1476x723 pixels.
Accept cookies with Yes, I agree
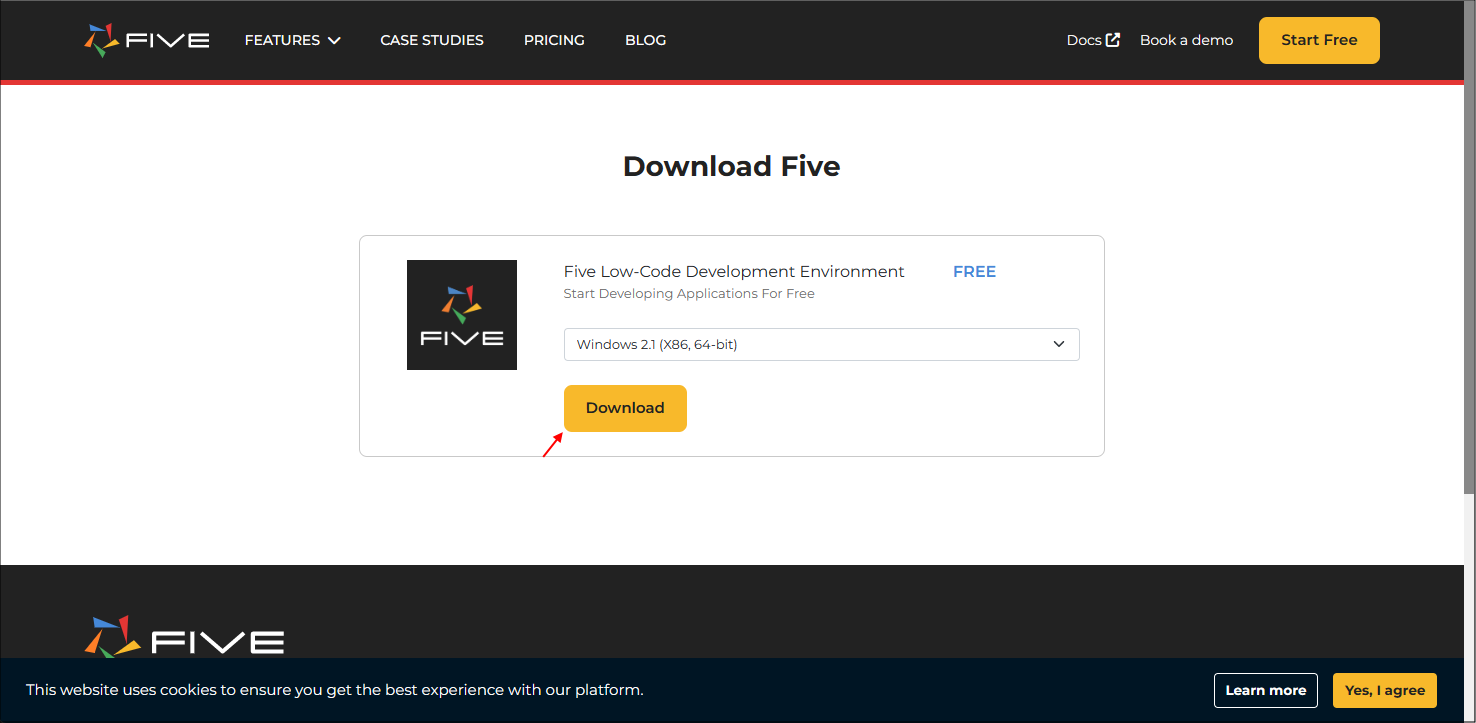click(1385, 690)
